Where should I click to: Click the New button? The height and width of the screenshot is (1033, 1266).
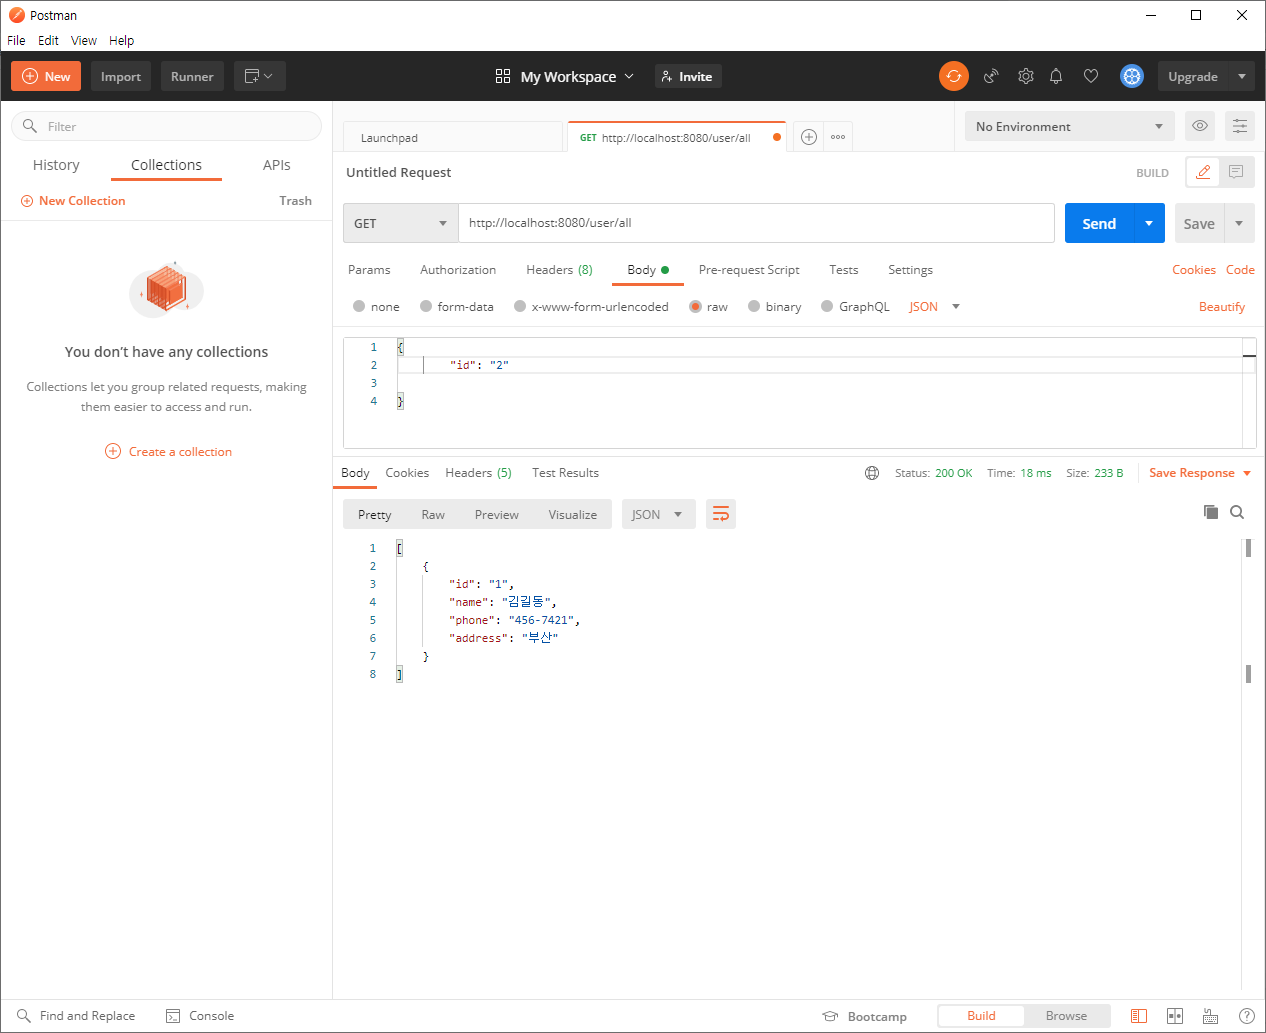[46, 76]
